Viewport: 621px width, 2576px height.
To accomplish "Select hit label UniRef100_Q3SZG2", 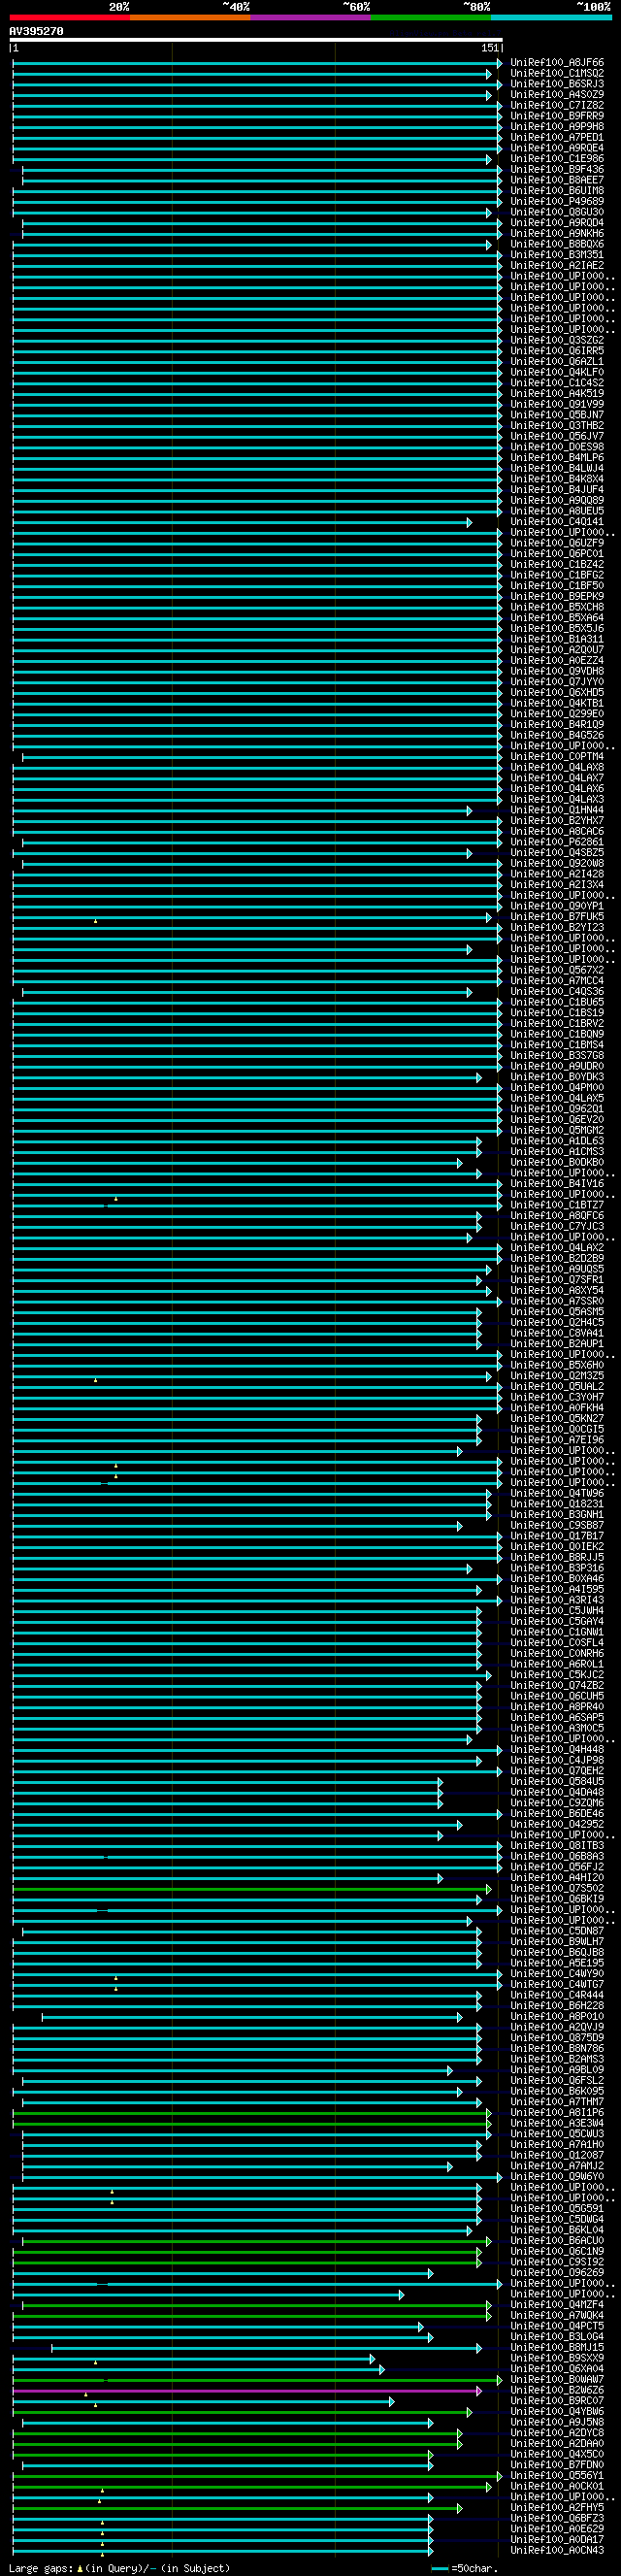I will pos(557,340).
